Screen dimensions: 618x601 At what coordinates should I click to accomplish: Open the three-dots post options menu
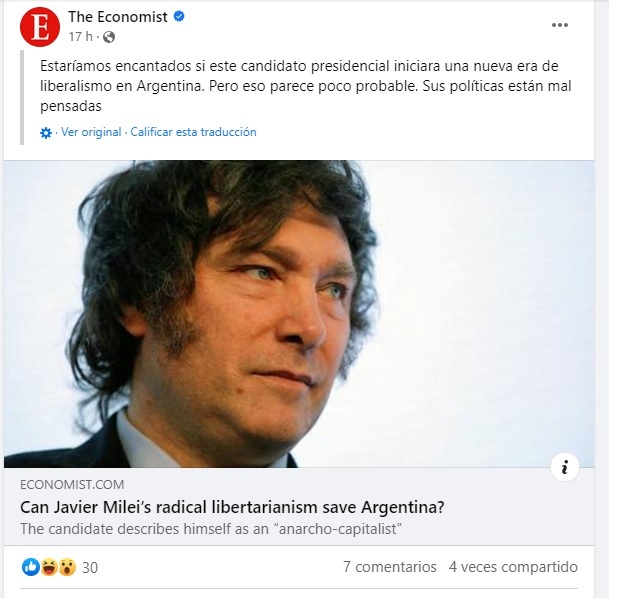pyautogui.click(x=560, y=25)
